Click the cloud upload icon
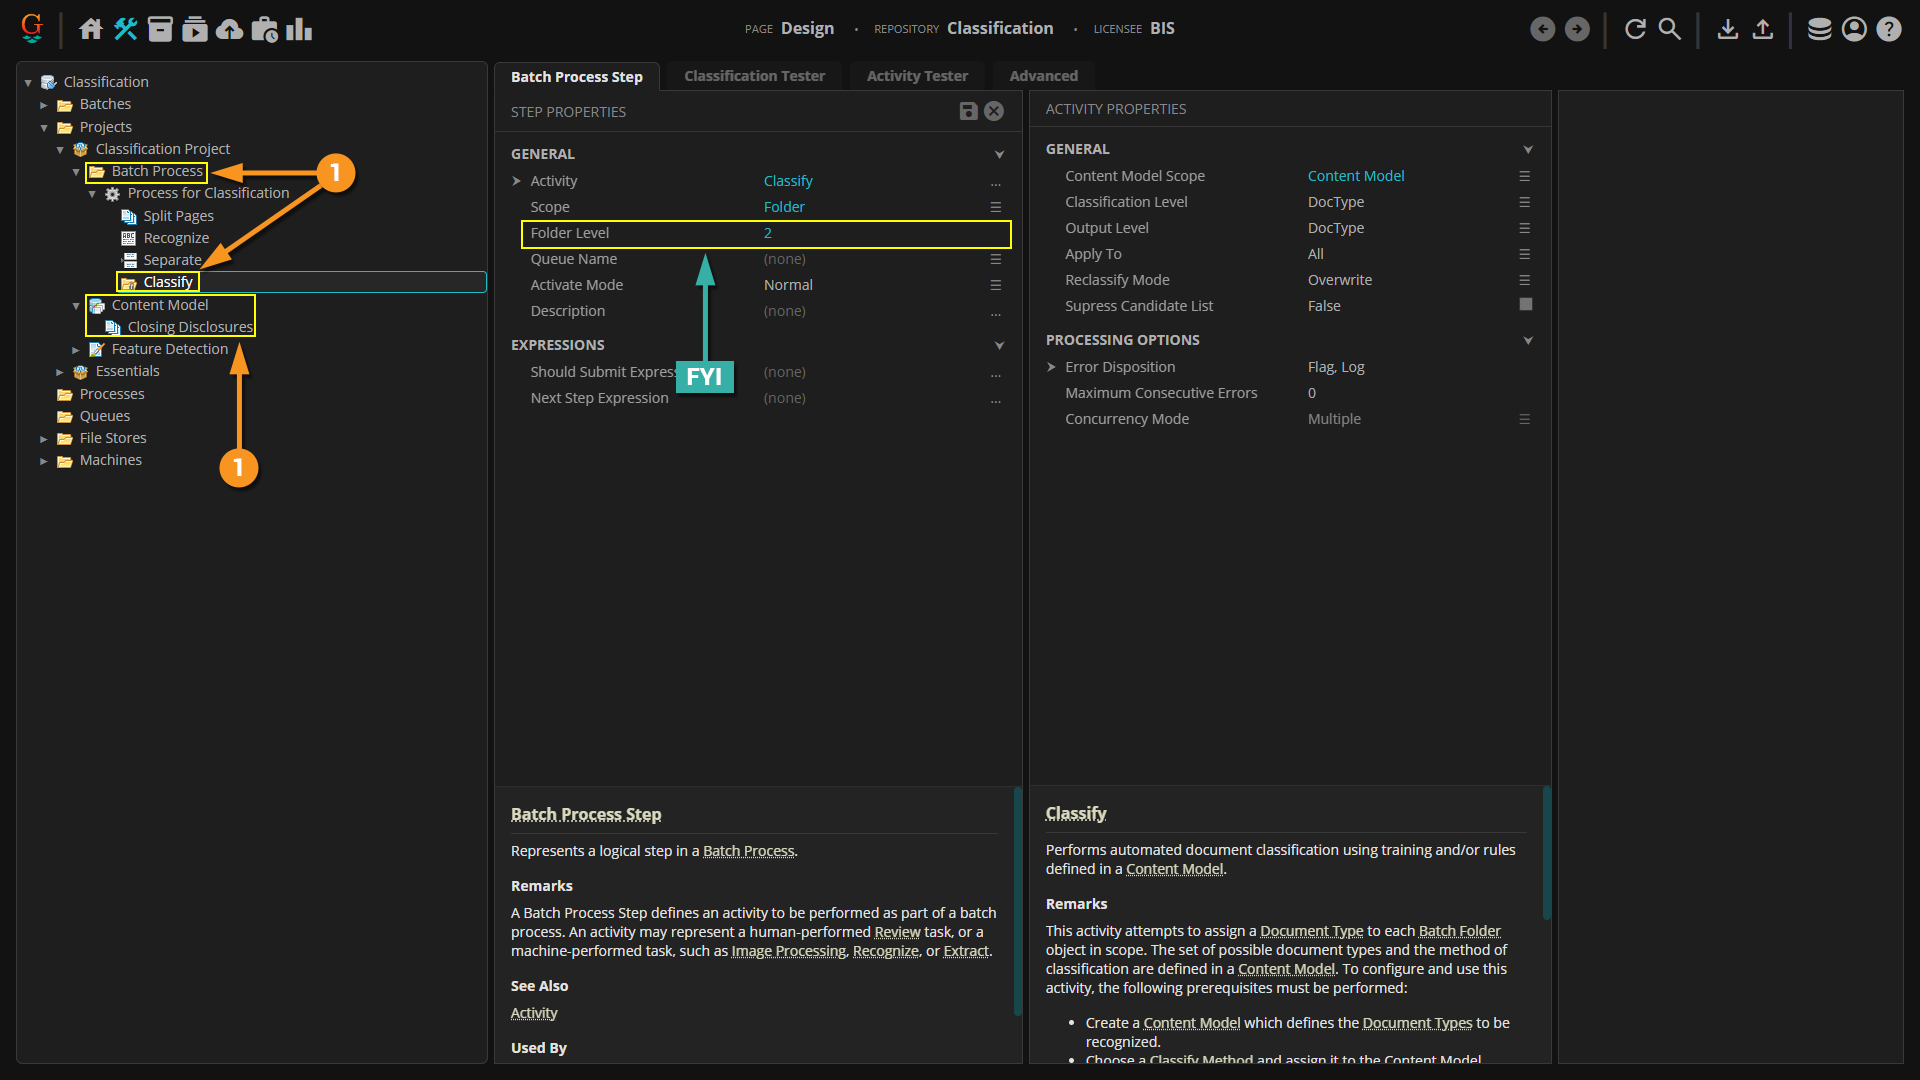This screenshot has width=1920, height=1080. [x=229, y=29]
